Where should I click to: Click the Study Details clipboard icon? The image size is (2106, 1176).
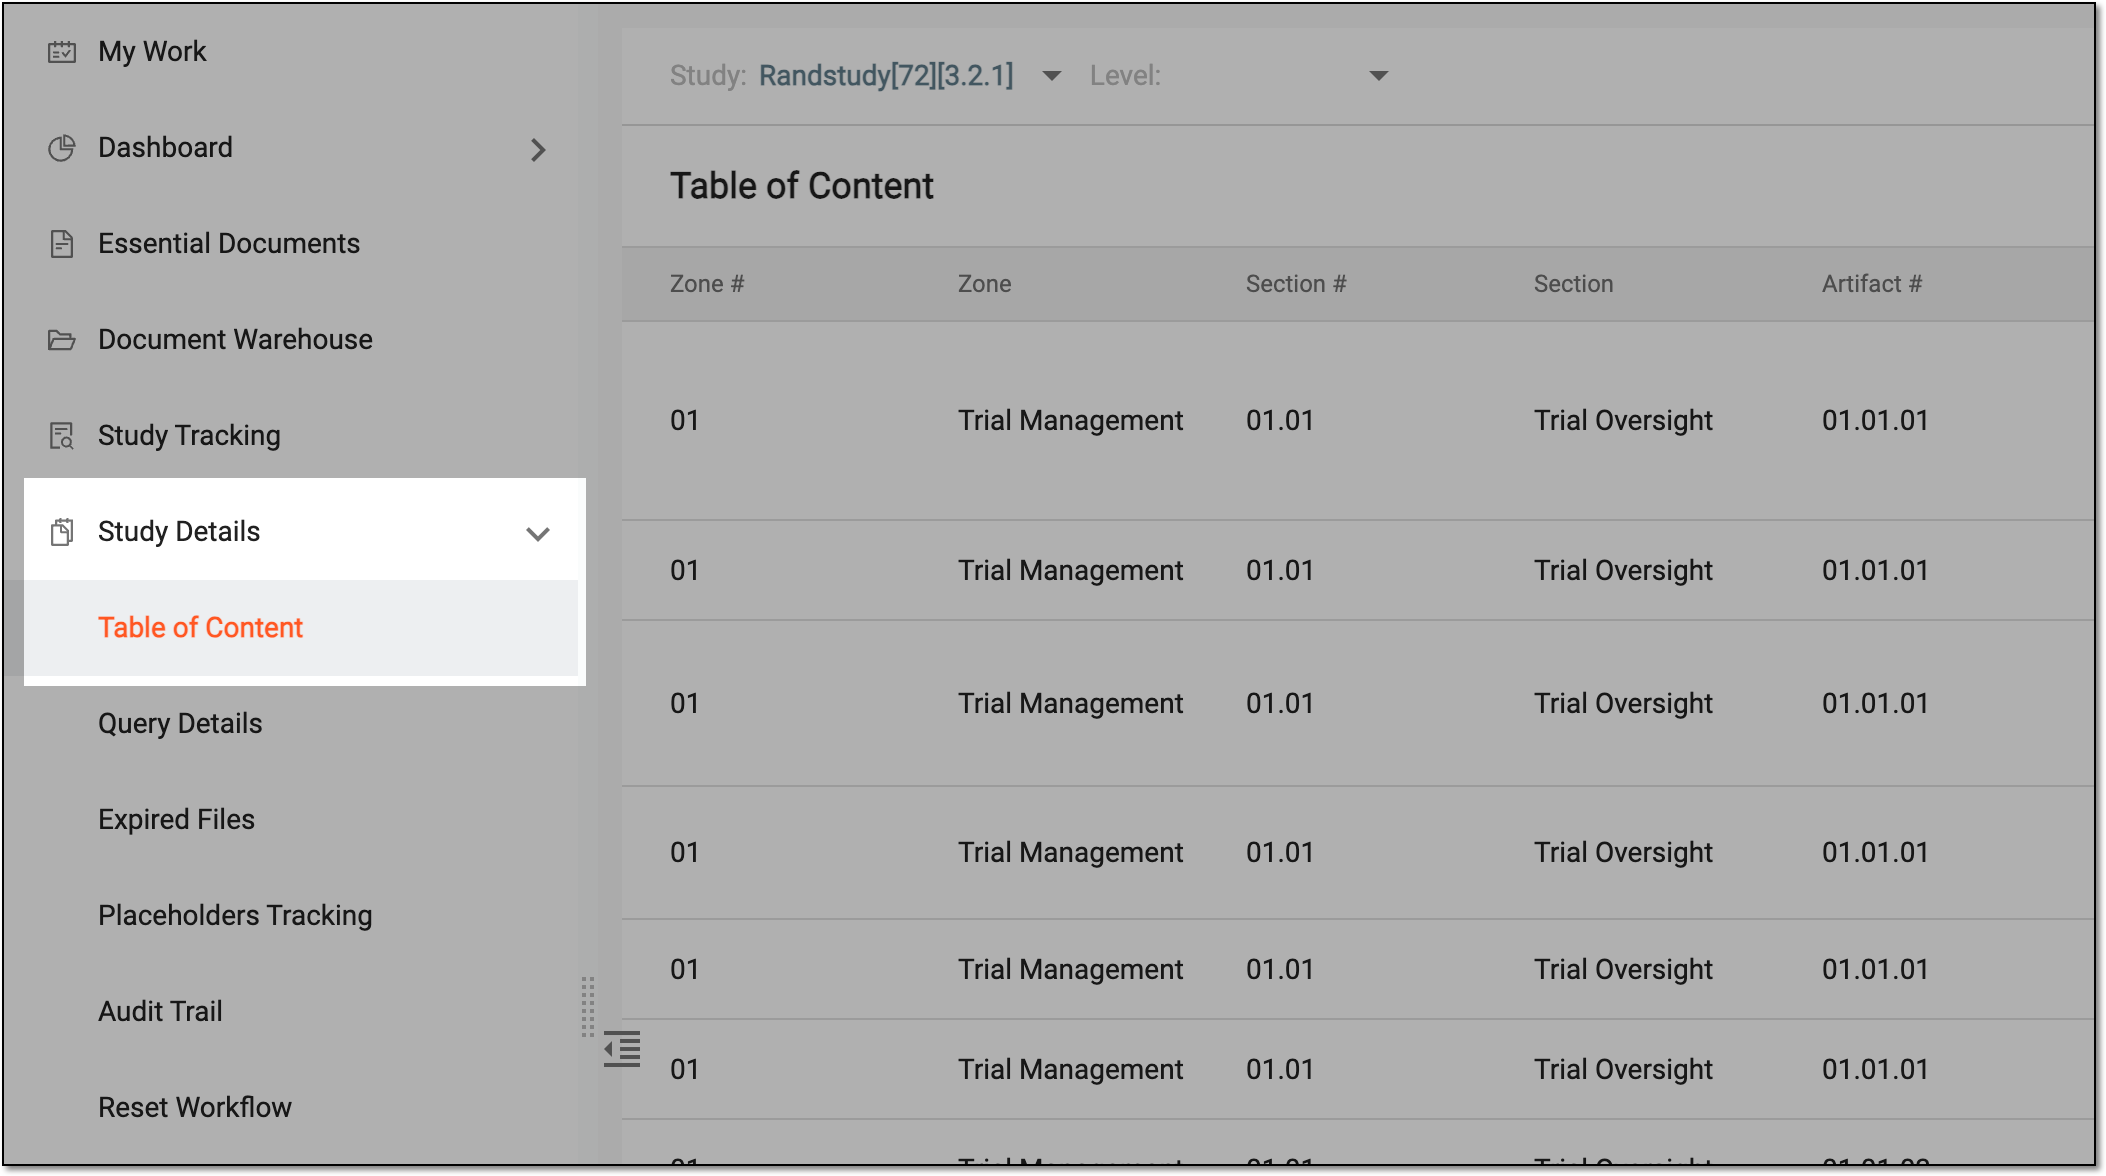(x=62, y=532)
